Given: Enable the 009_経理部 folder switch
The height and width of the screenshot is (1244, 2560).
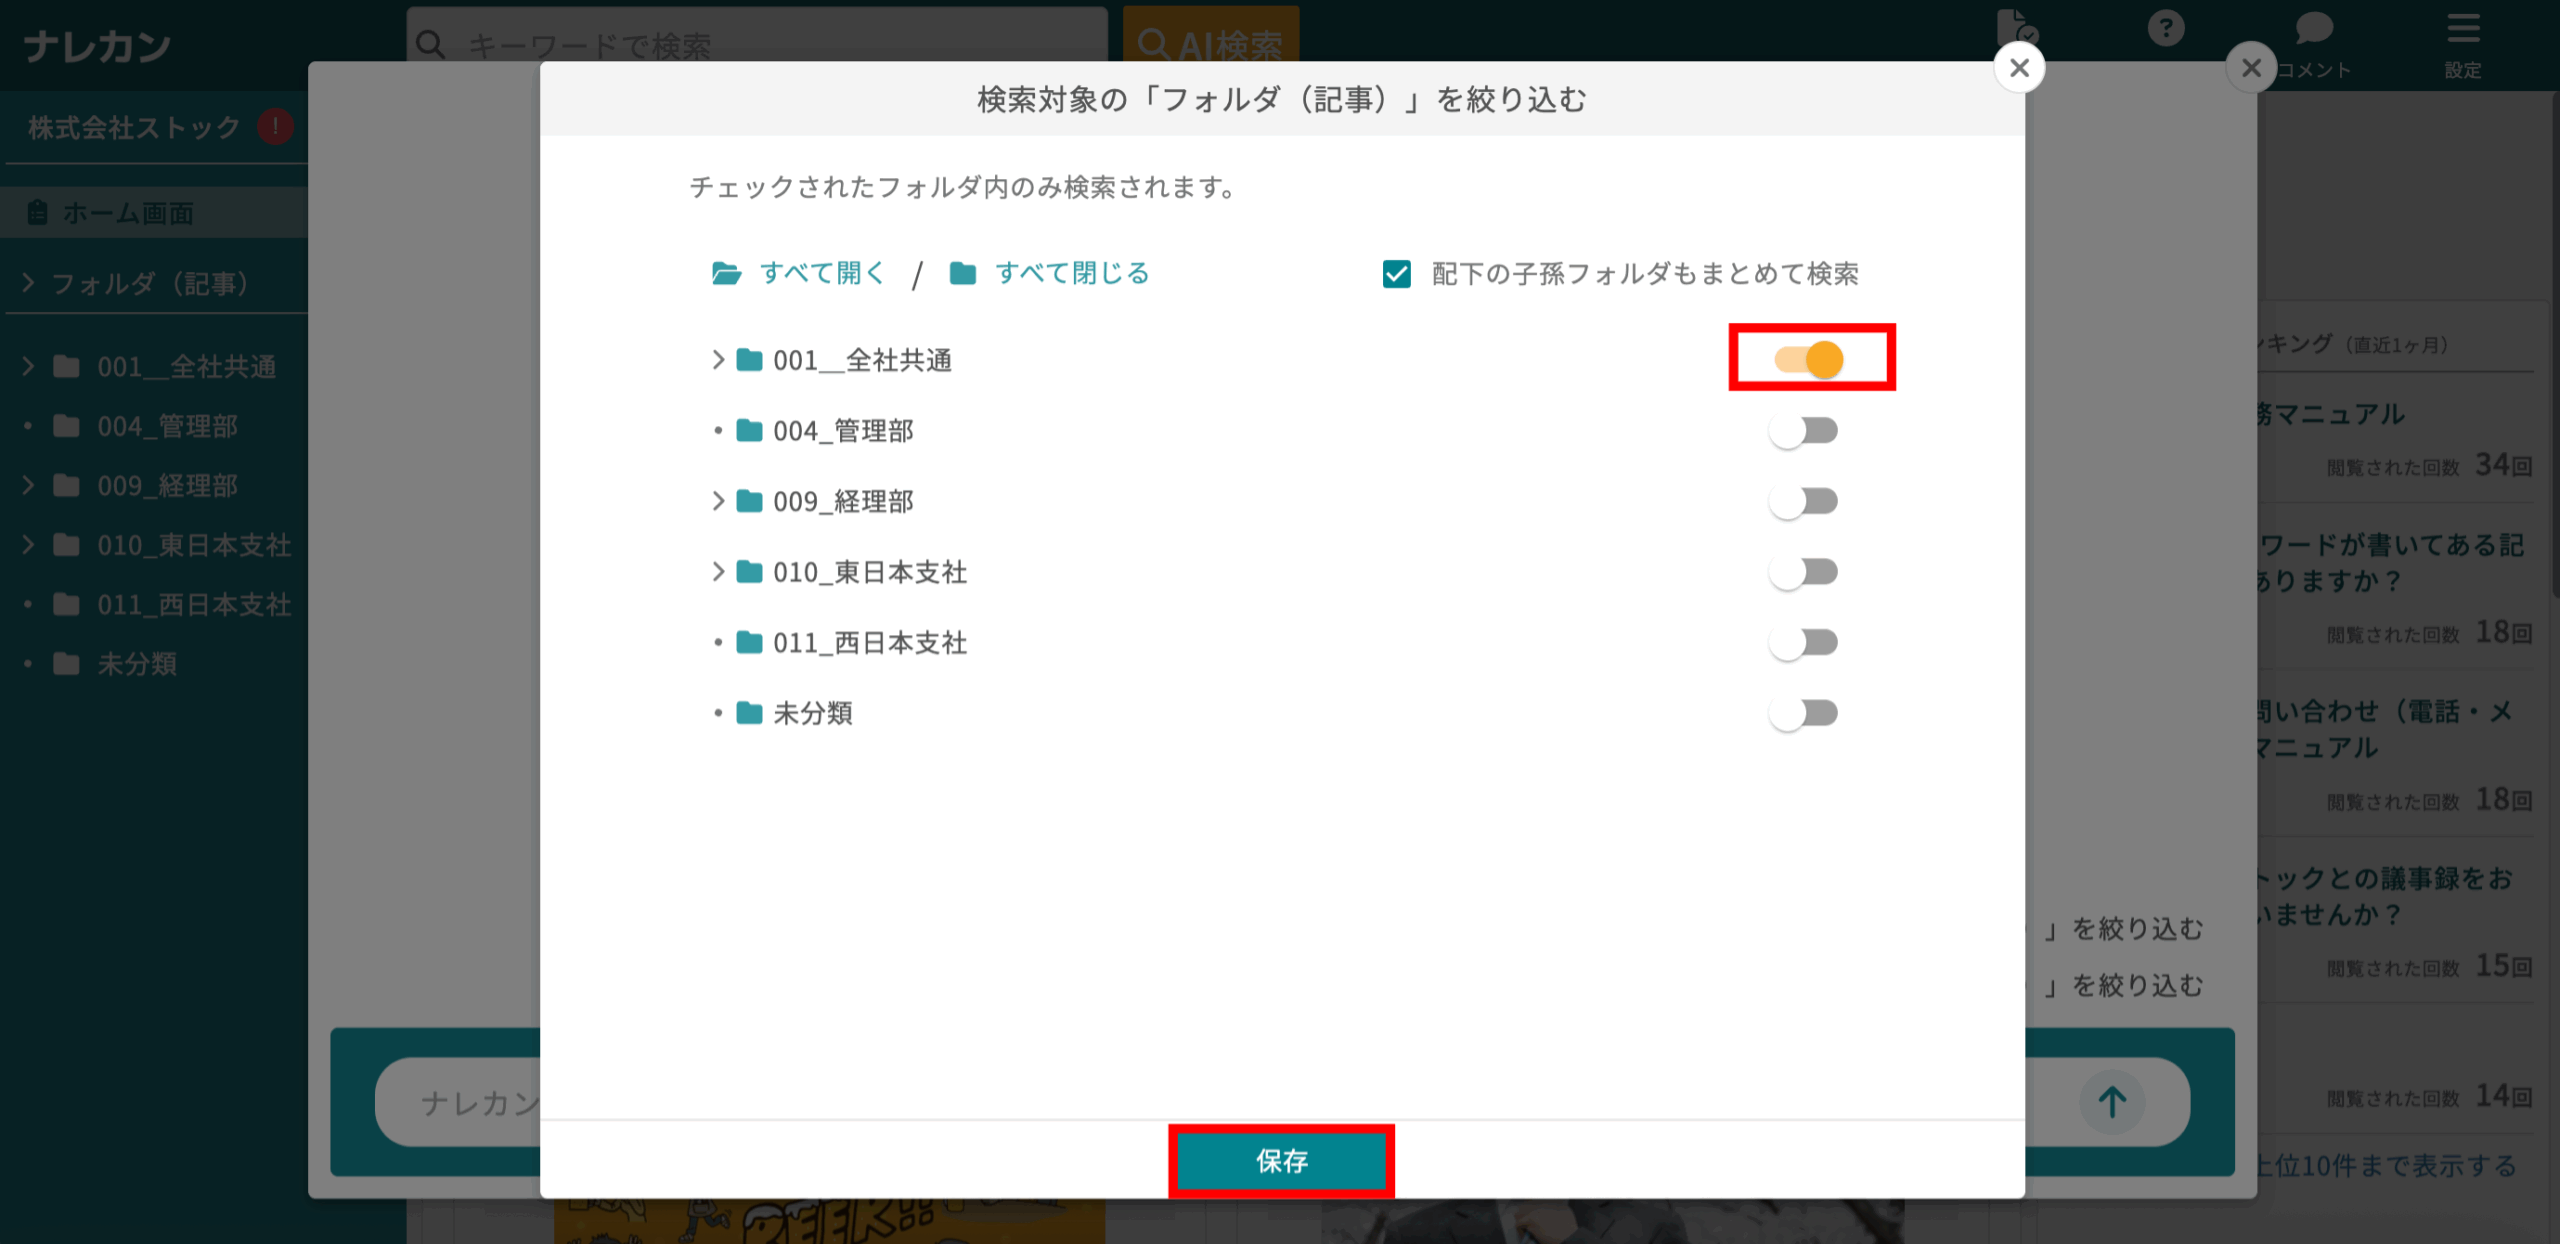Looking at the screenshot, I should click(1803, 501).
